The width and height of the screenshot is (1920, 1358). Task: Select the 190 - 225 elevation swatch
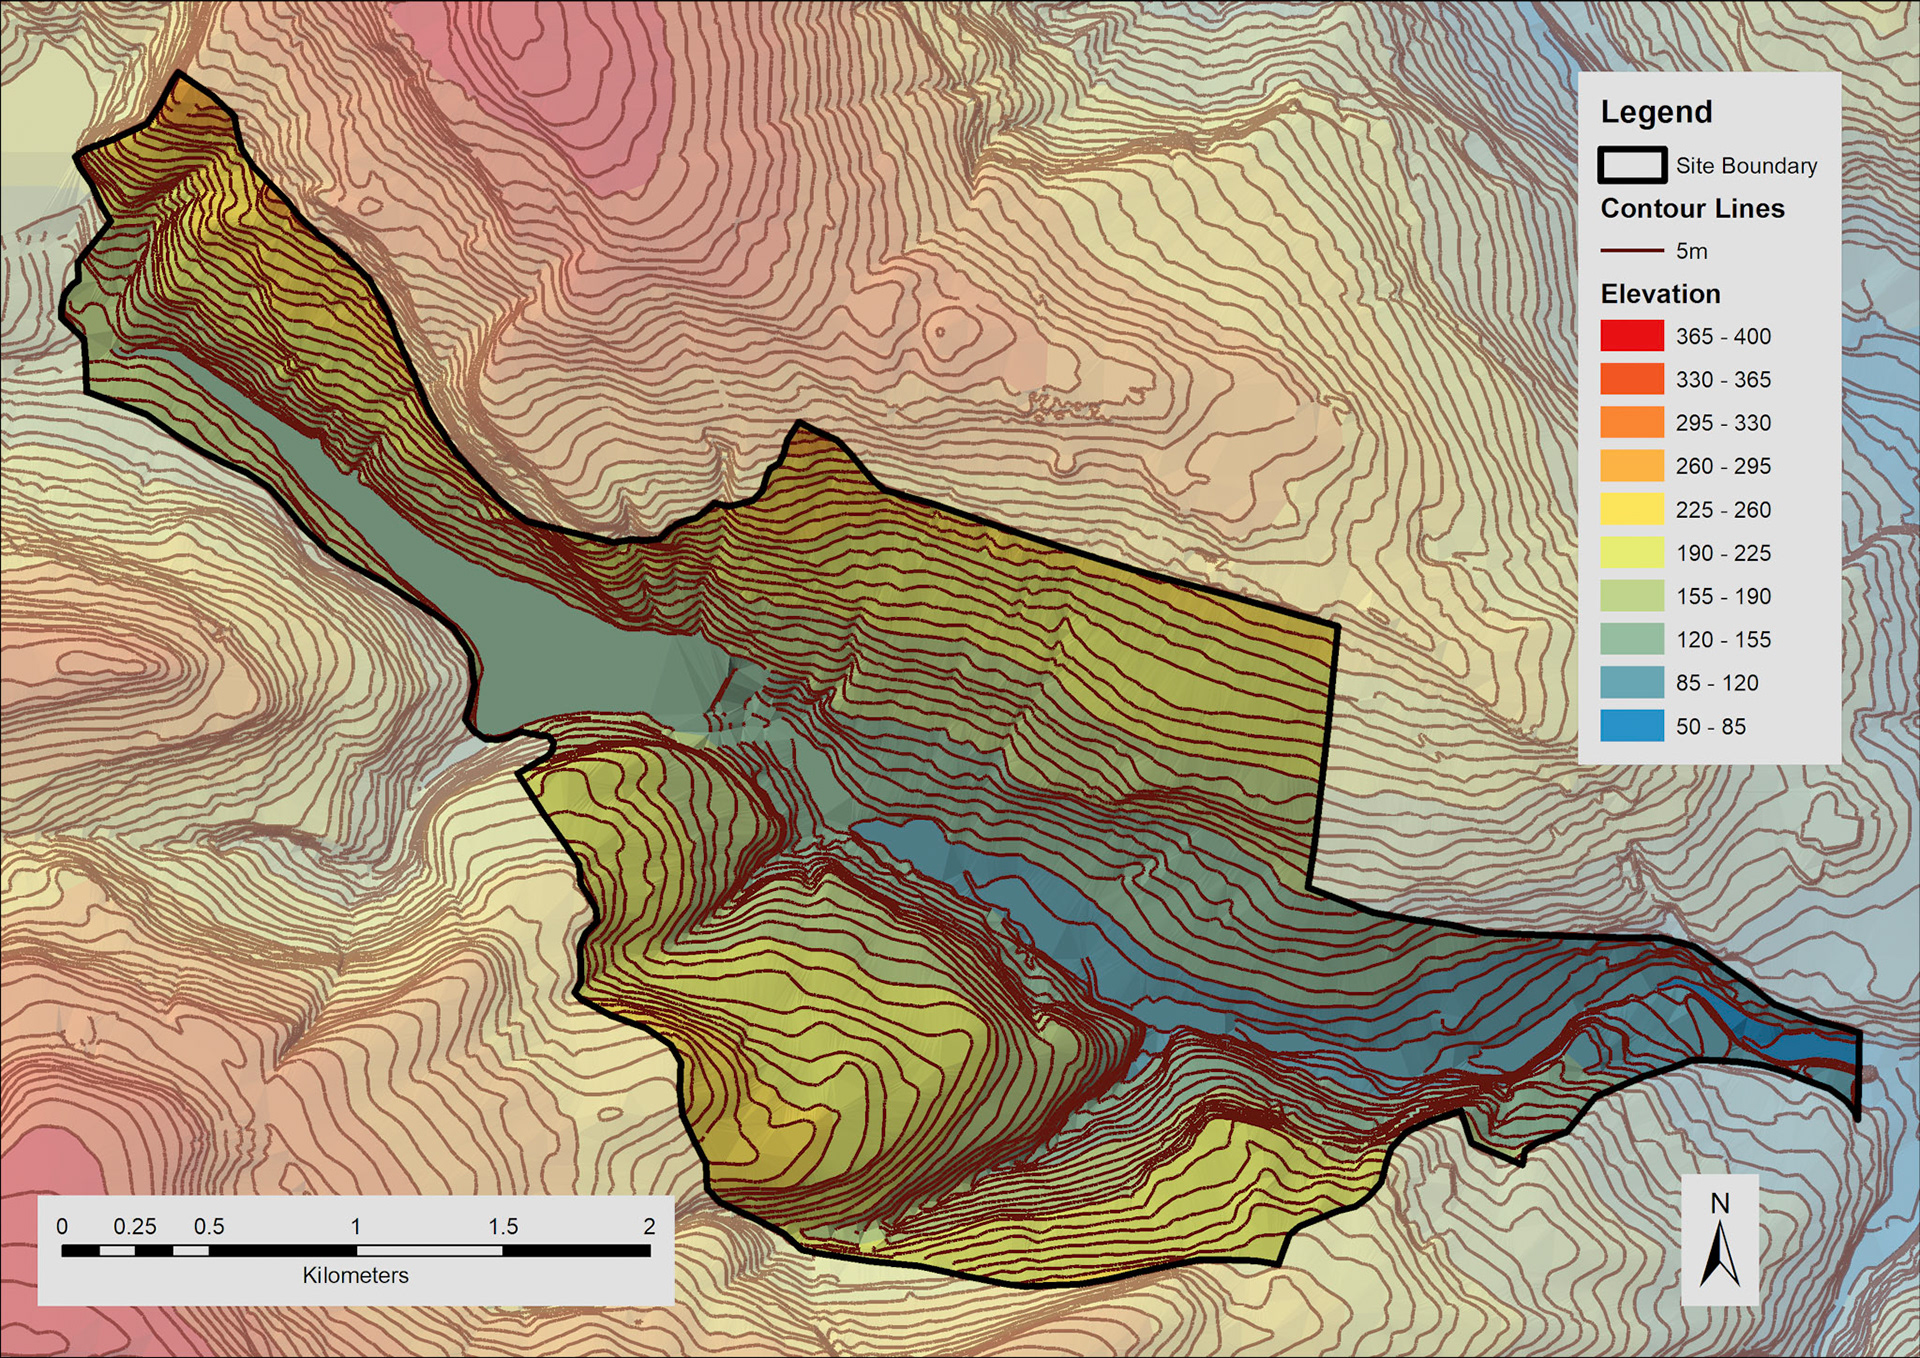pyautogui.click(x=1632, y=552)
